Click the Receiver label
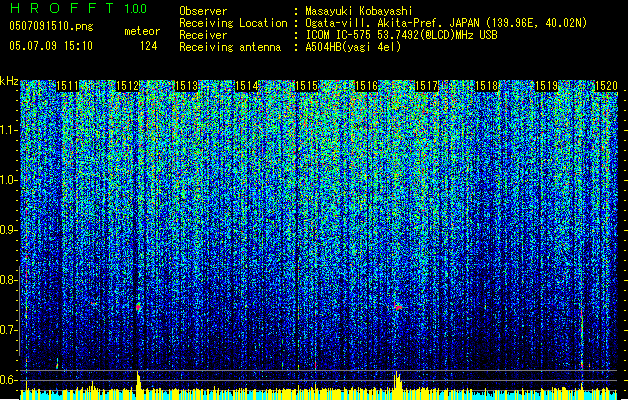Screen dimensions: 629x400 point(203,35)
